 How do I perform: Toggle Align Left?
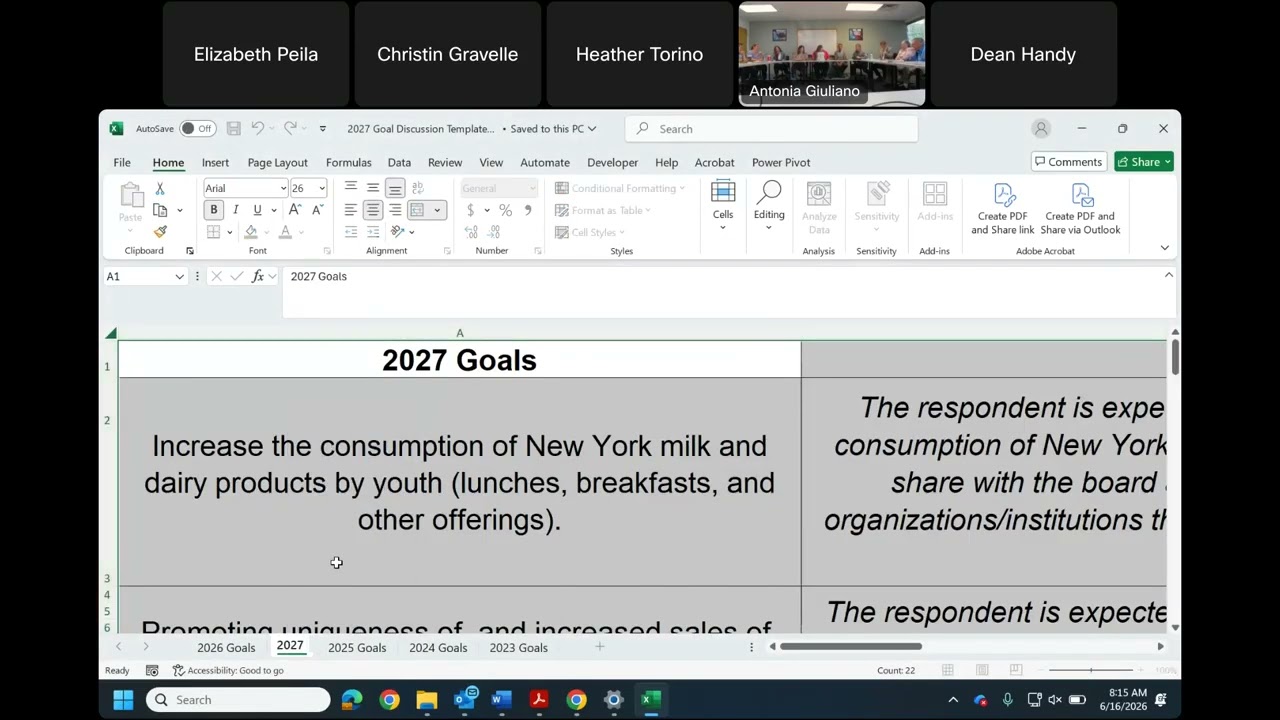coord(351,210)
